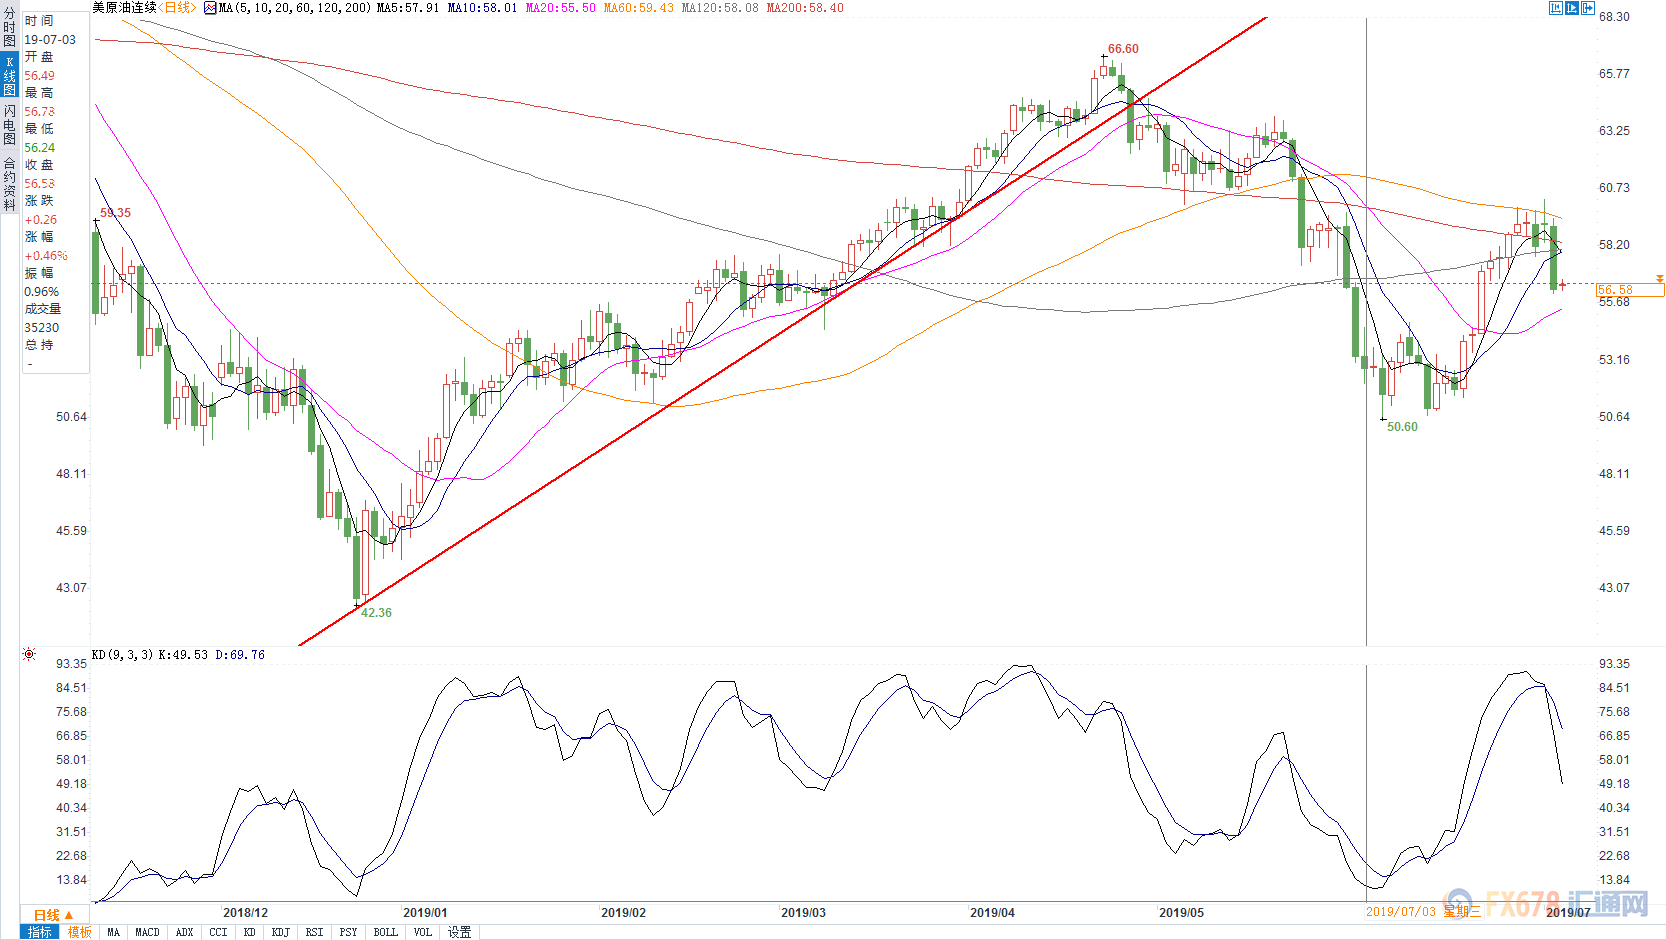Screen dimensions: 1666x940
Task: Switch to the 分时图 side tab
Action: pyautogui.click(x=9, y=28)
